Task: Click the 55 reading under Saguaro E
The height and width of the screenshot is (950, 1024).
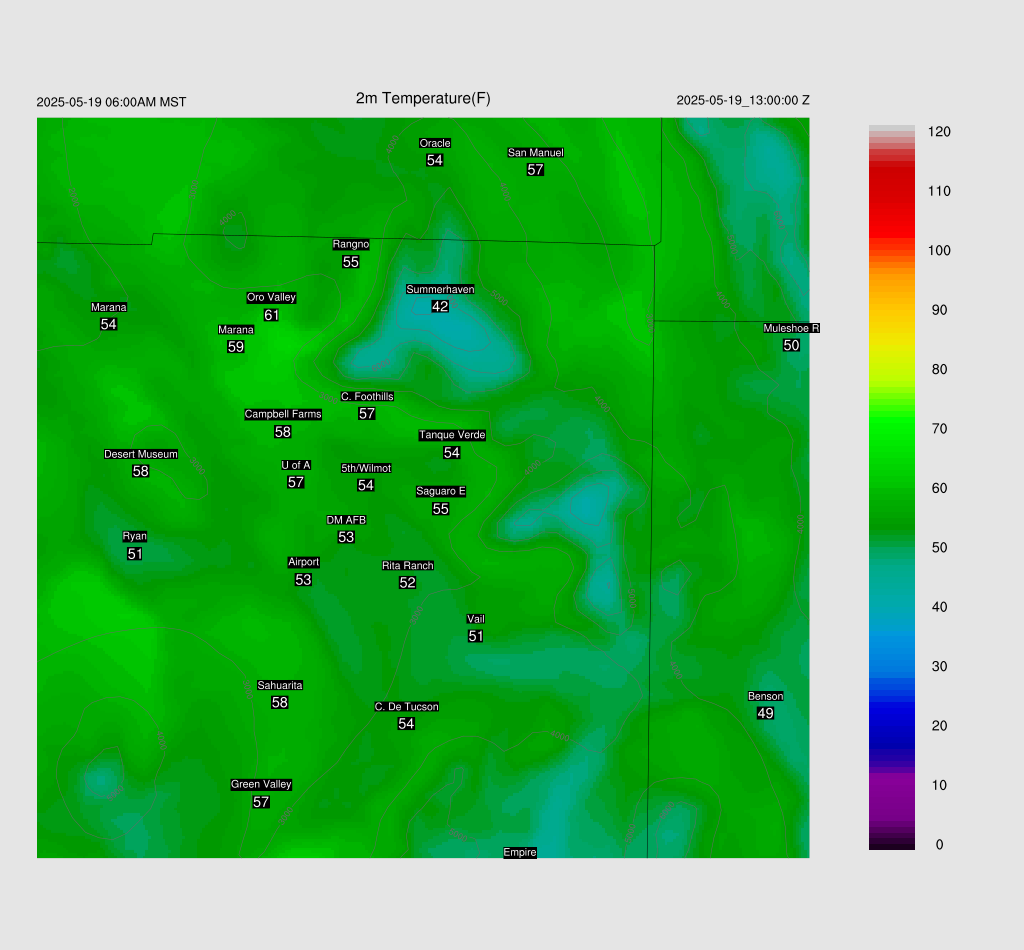Action: tap(441, 509)
